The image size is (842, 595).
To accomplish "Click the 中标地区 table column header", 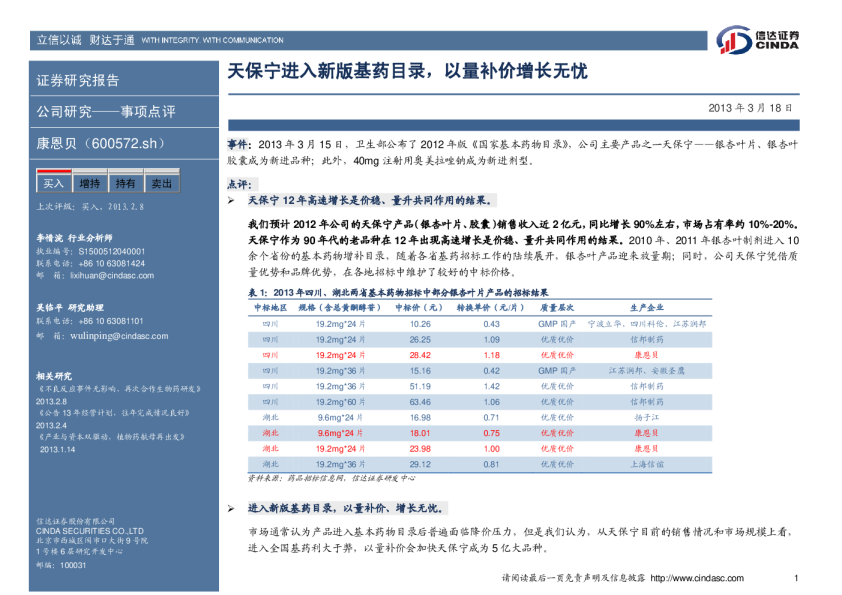I will (x=270, y=308).
